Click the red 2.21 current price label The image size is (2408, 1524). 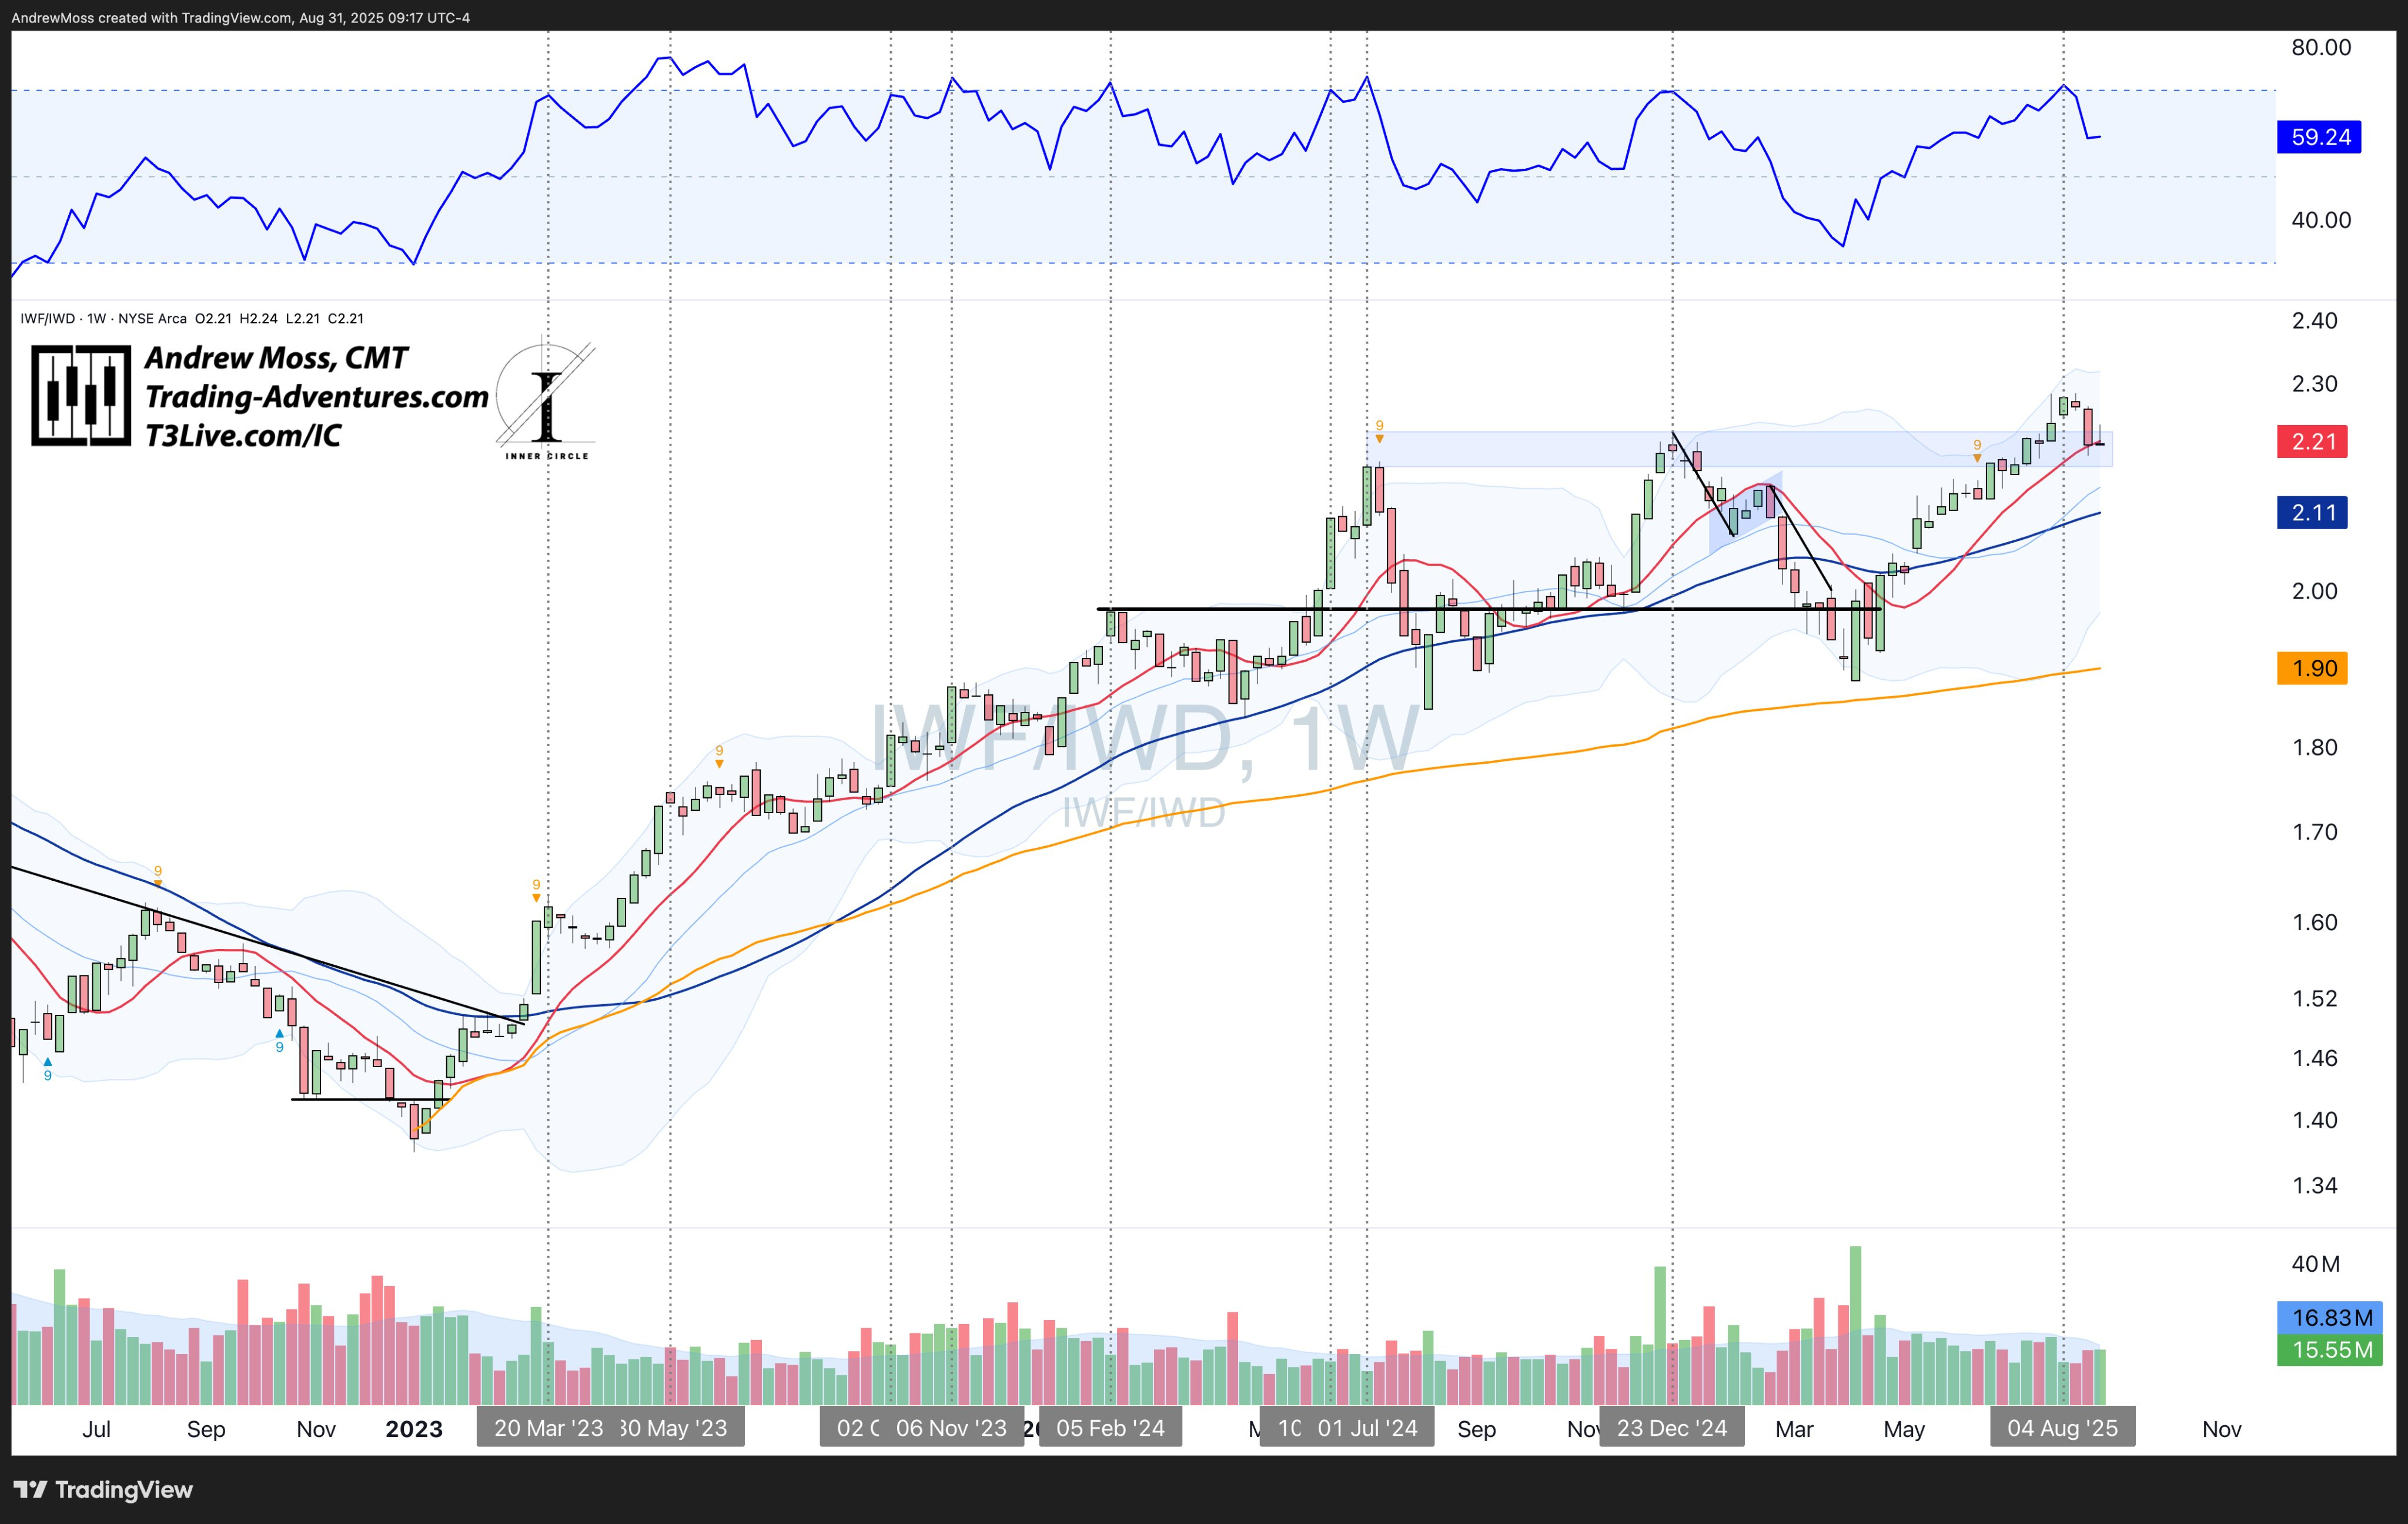2311,441
